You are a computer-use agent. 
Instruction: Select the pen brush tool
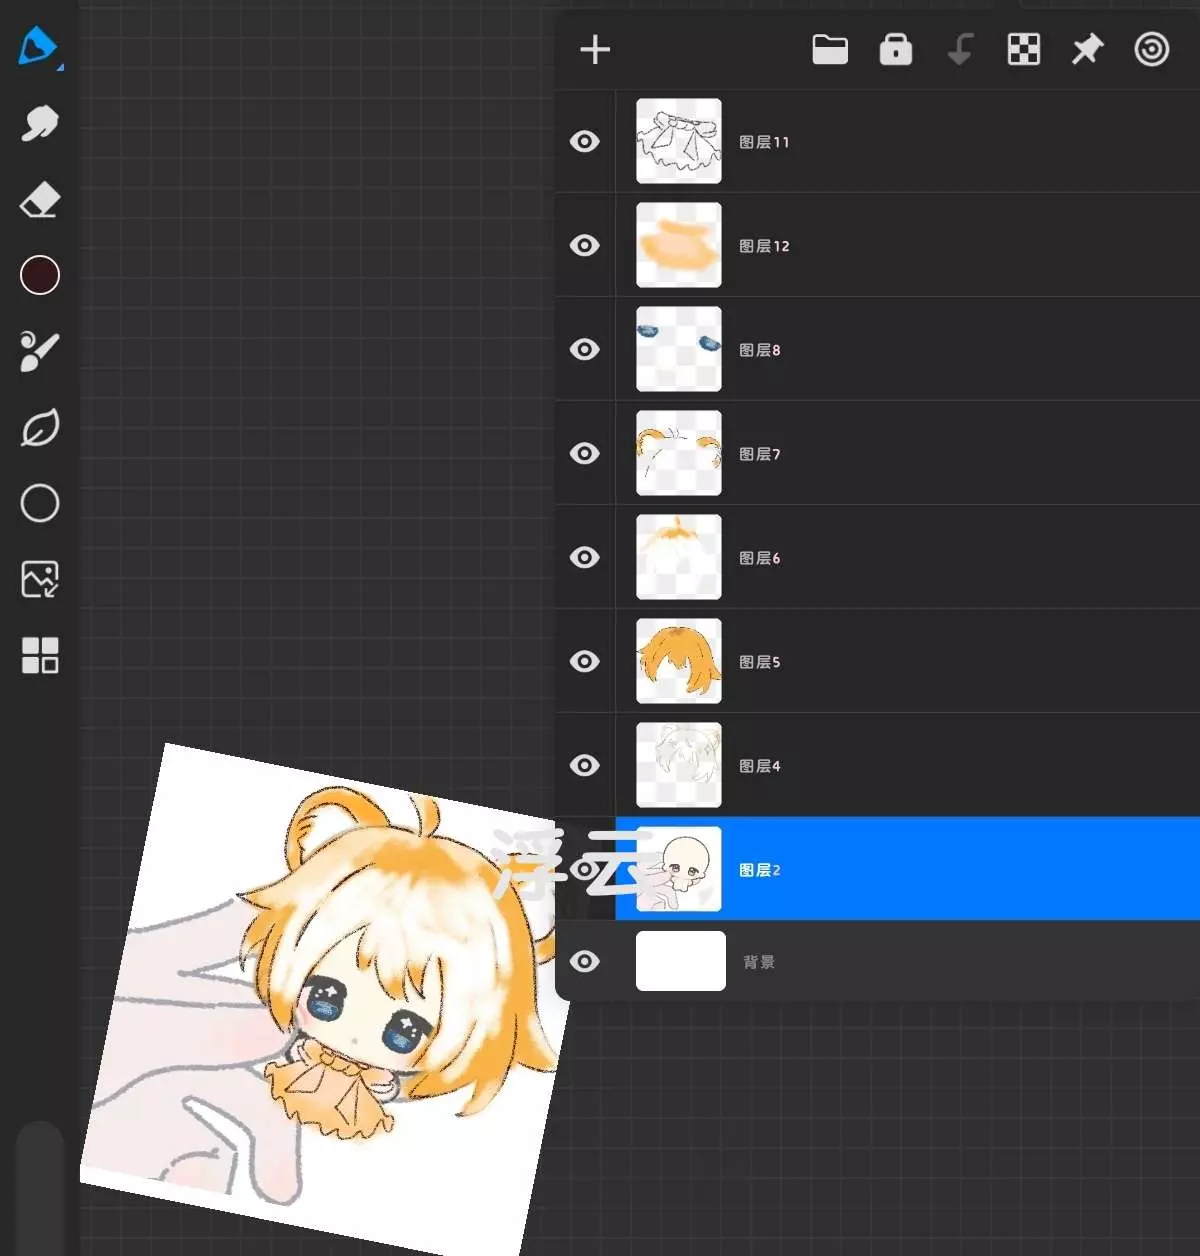[x=40, y=47]
